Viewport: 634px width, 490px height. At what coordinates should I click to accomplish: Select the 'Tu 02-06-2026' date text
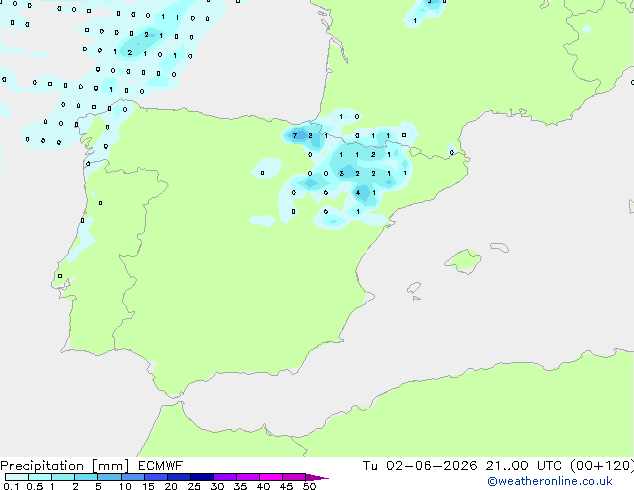420,466
